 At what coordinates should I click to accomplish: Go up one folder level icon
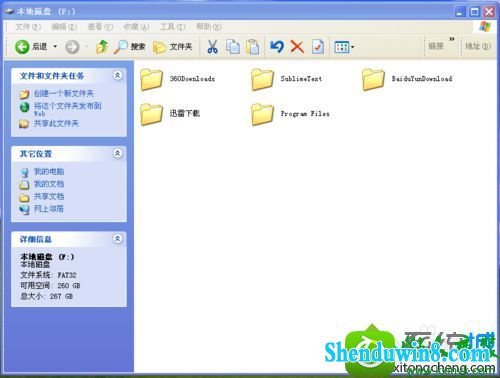click(102, 47)
